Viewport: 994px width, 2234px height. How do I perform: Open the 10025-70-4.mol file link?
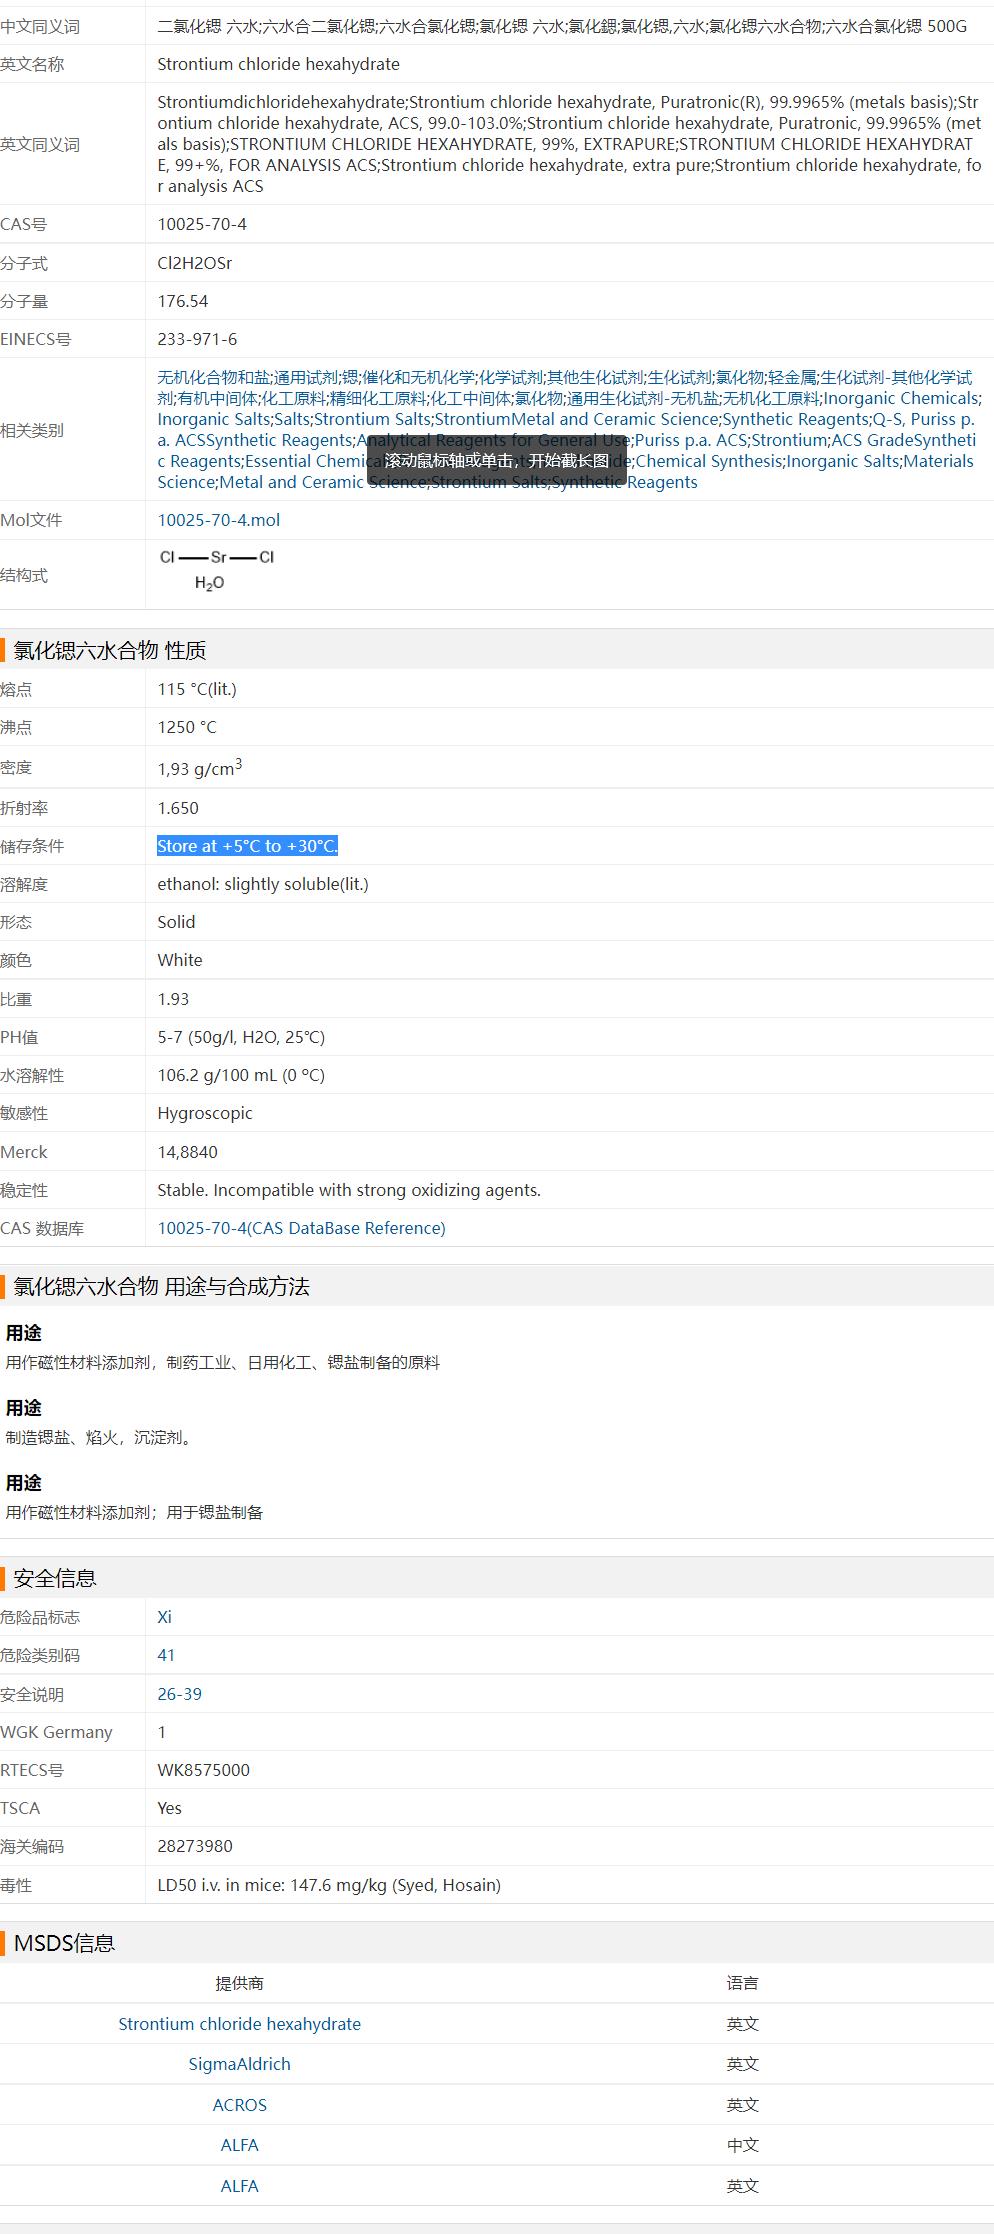pyautogui.click(x=218, y=520)
